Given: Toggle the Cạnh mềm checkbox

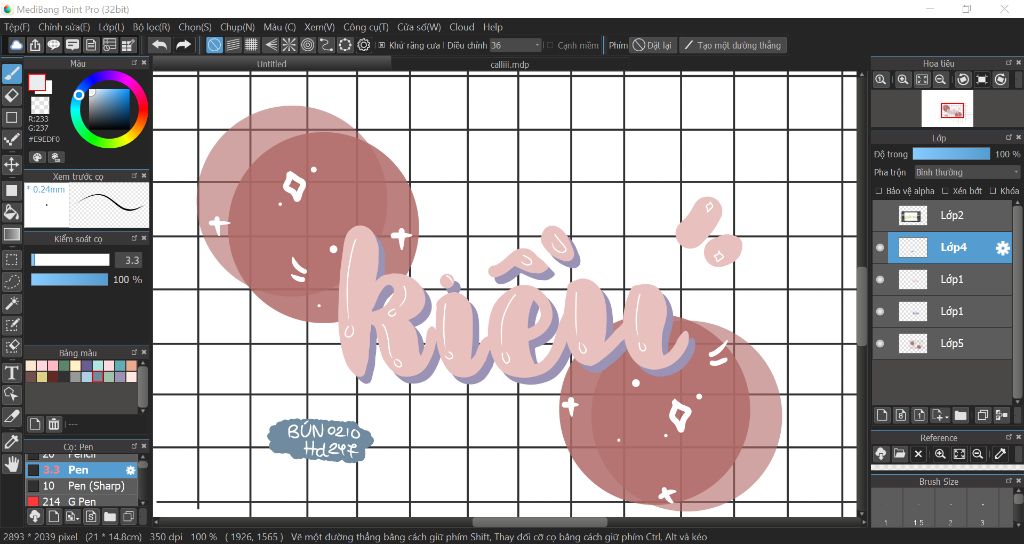Looking at the screenshot, I should click(x=550, y=45).
